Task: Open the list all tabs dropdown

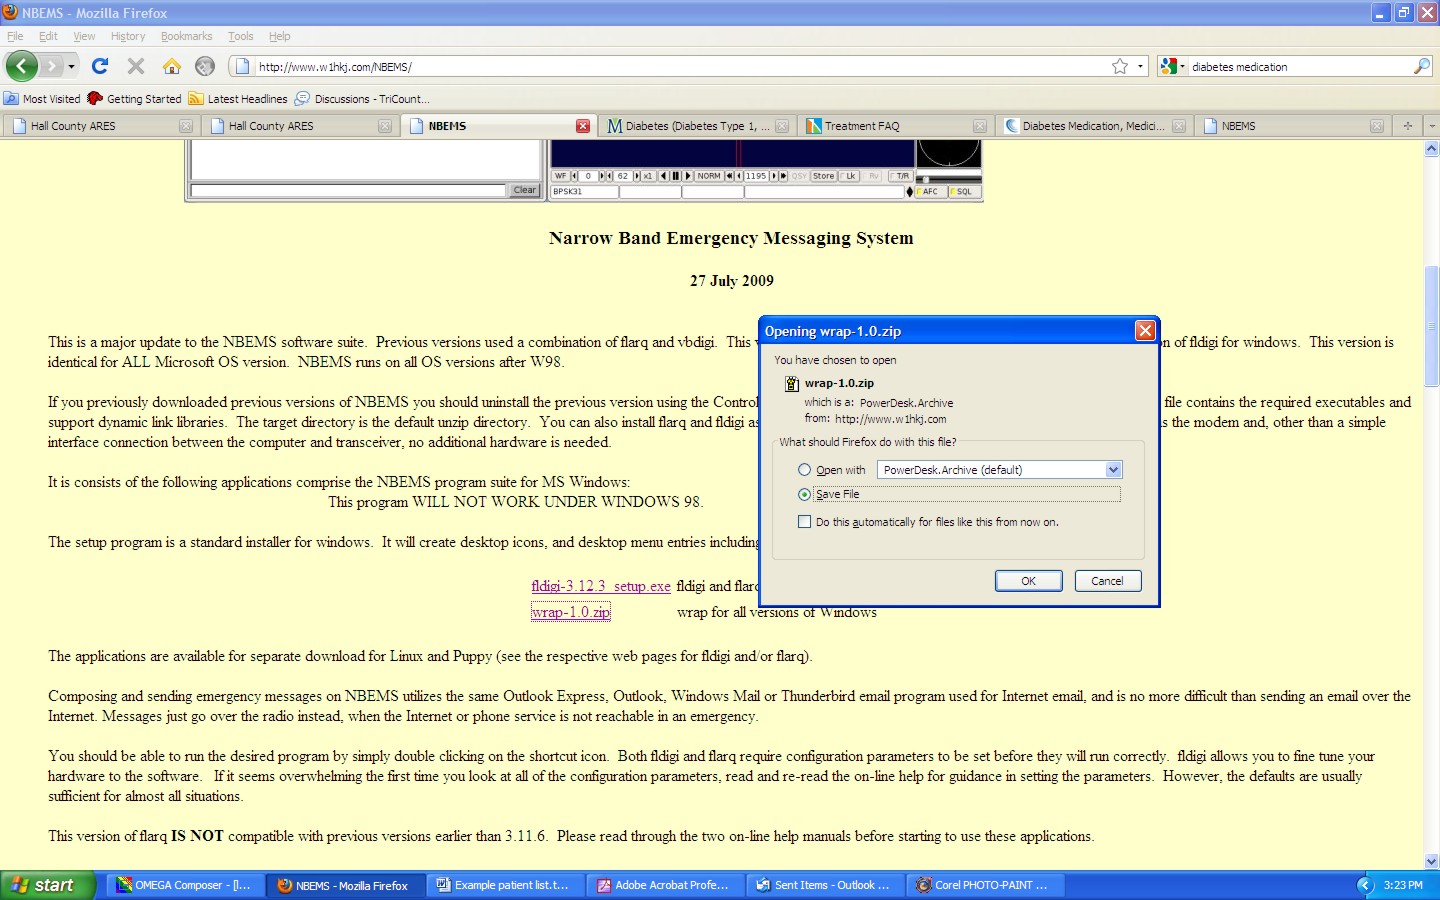Action: tap(1432, 126)
